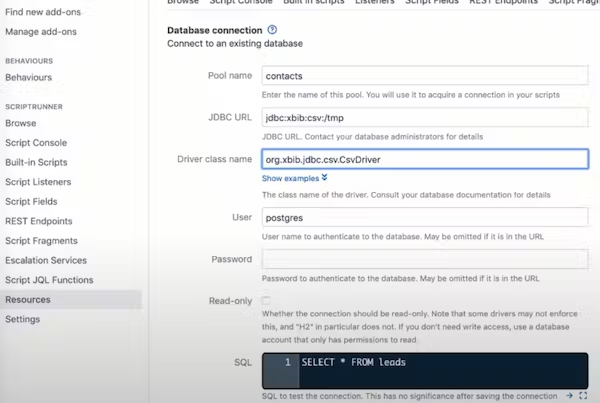Select Built-in Scripts in sidebar

36,162
